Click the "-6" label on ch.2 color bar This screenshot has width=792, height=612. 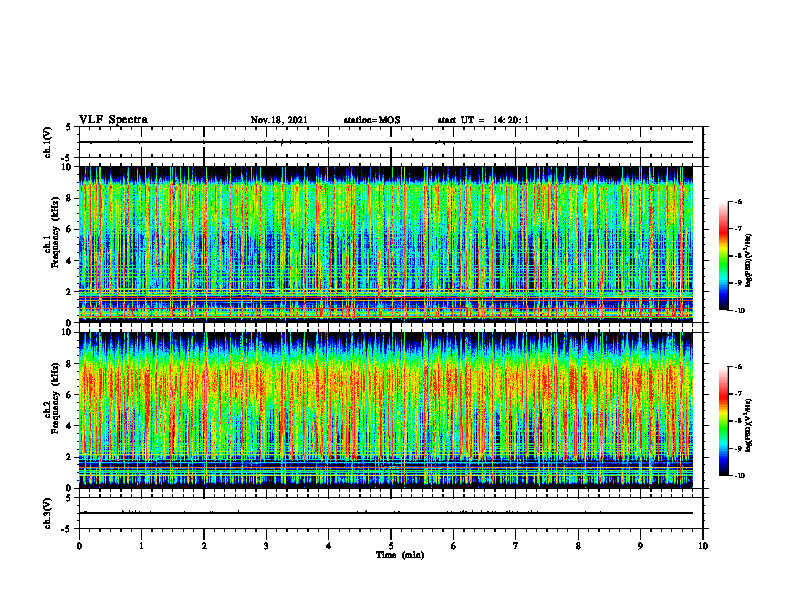coord(738,367)
